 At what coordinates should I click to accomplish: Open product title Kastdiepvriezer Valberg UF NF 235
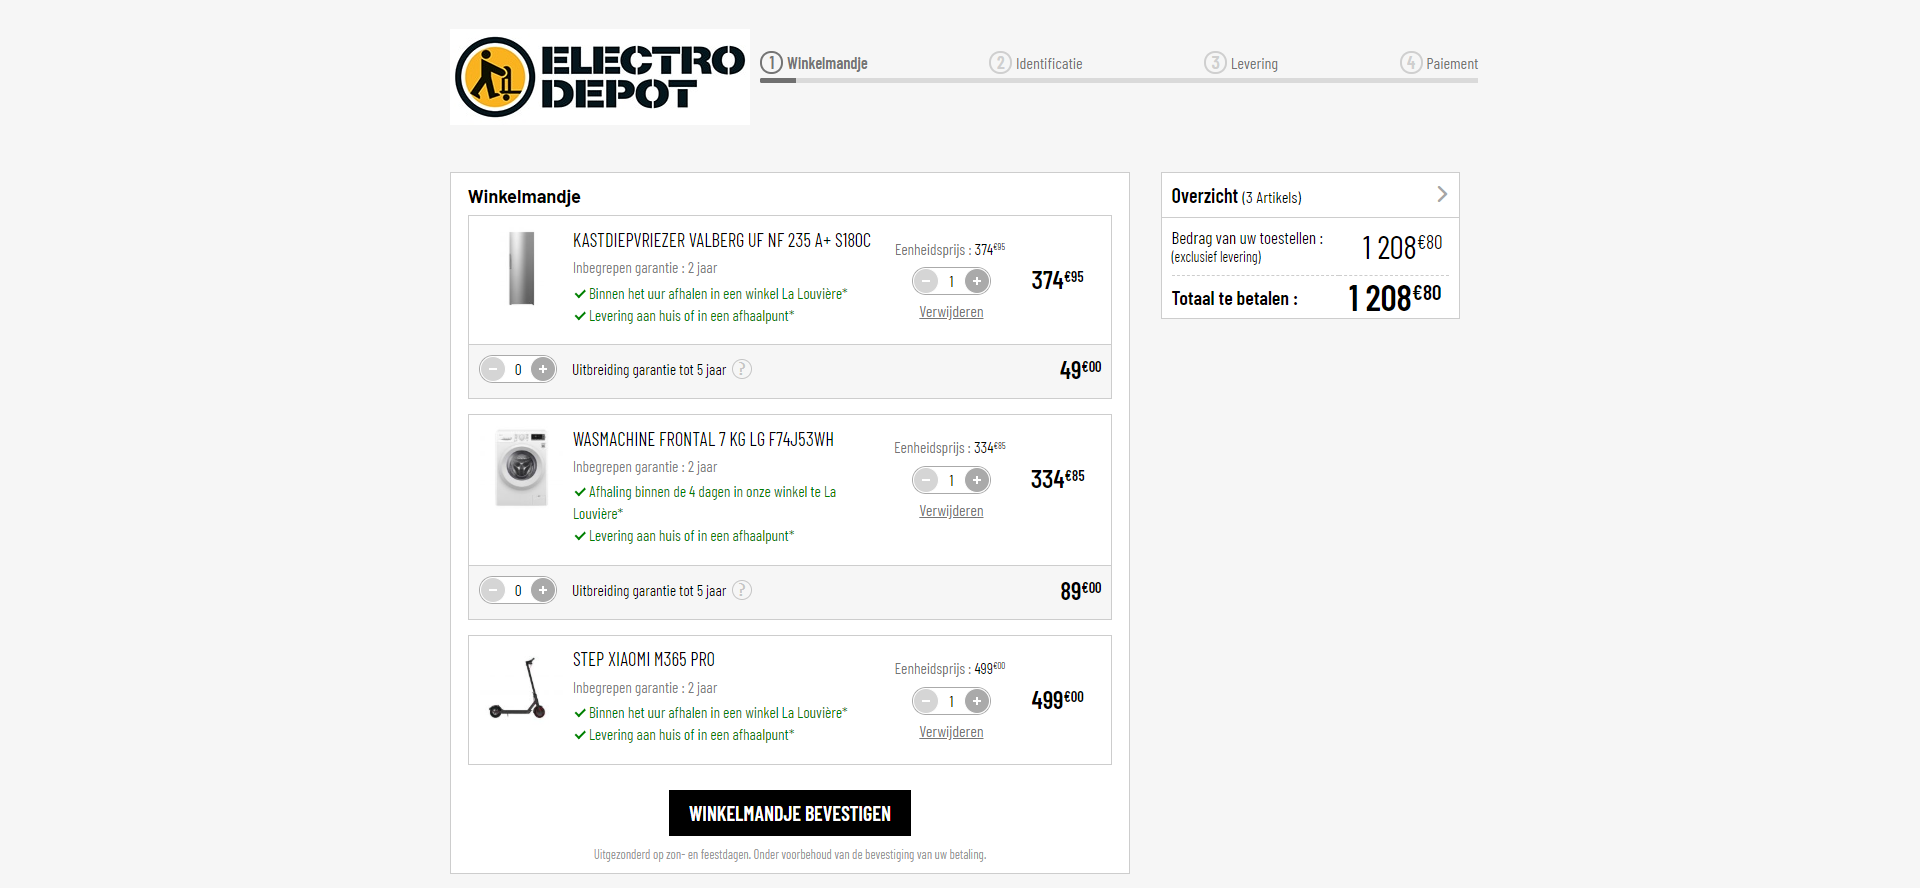722,240
